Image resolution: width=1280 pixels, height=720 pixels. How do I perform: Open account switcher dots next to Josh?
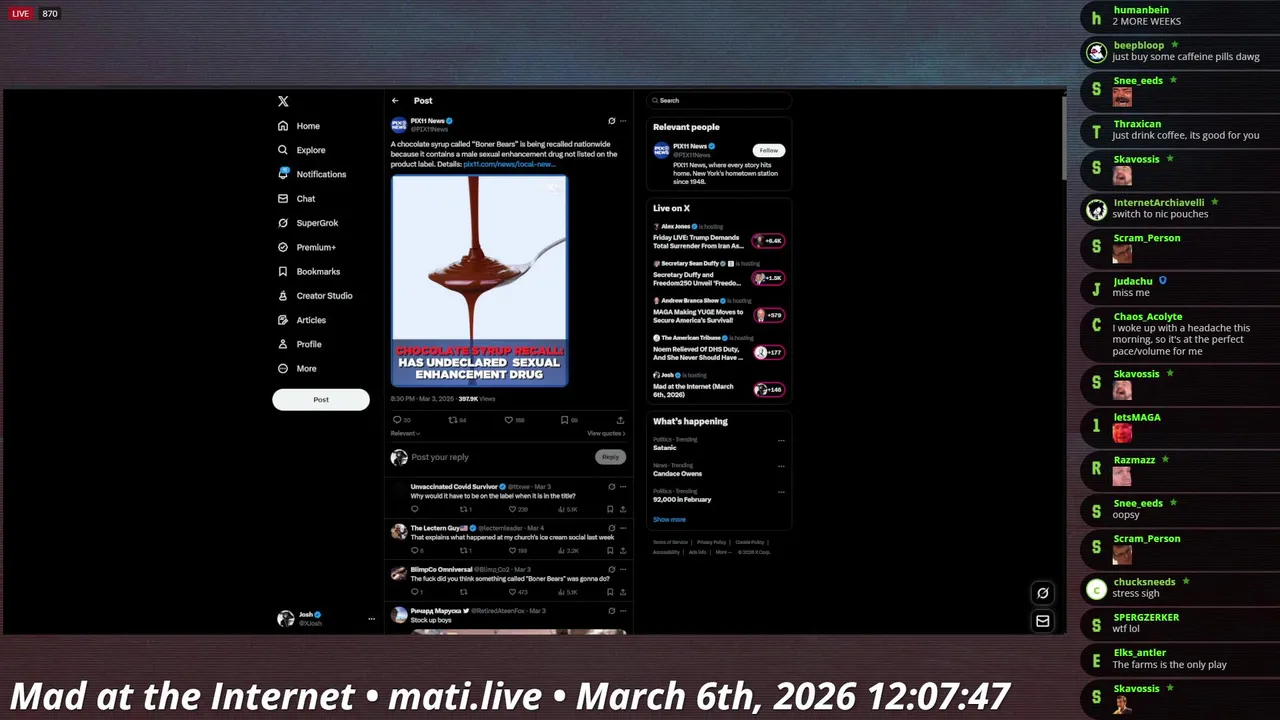pyautogui.click(x=371, y=619)
